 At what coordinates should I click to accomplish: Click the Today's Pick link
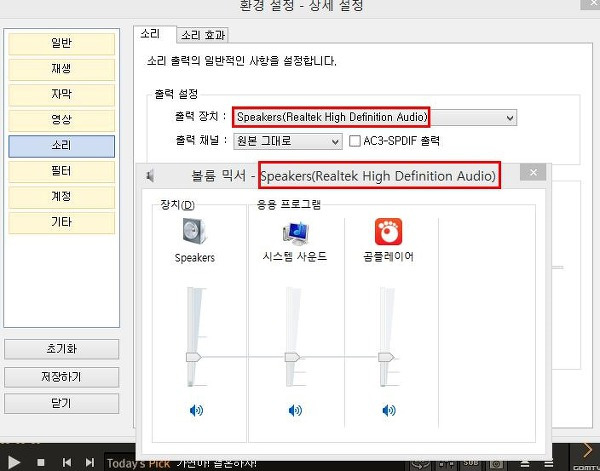(x=138, y=464)
